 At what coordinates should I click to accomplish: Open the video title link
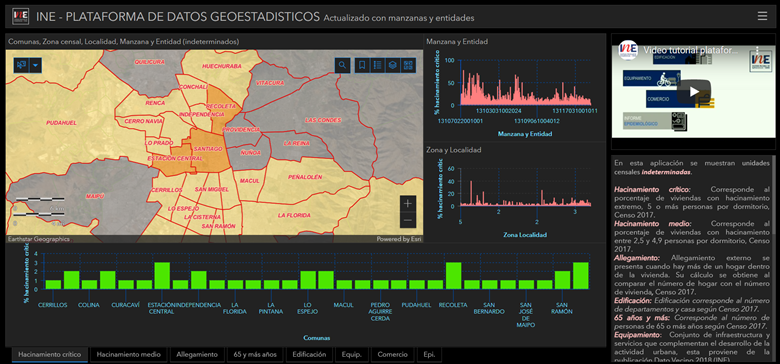(691, 50)
